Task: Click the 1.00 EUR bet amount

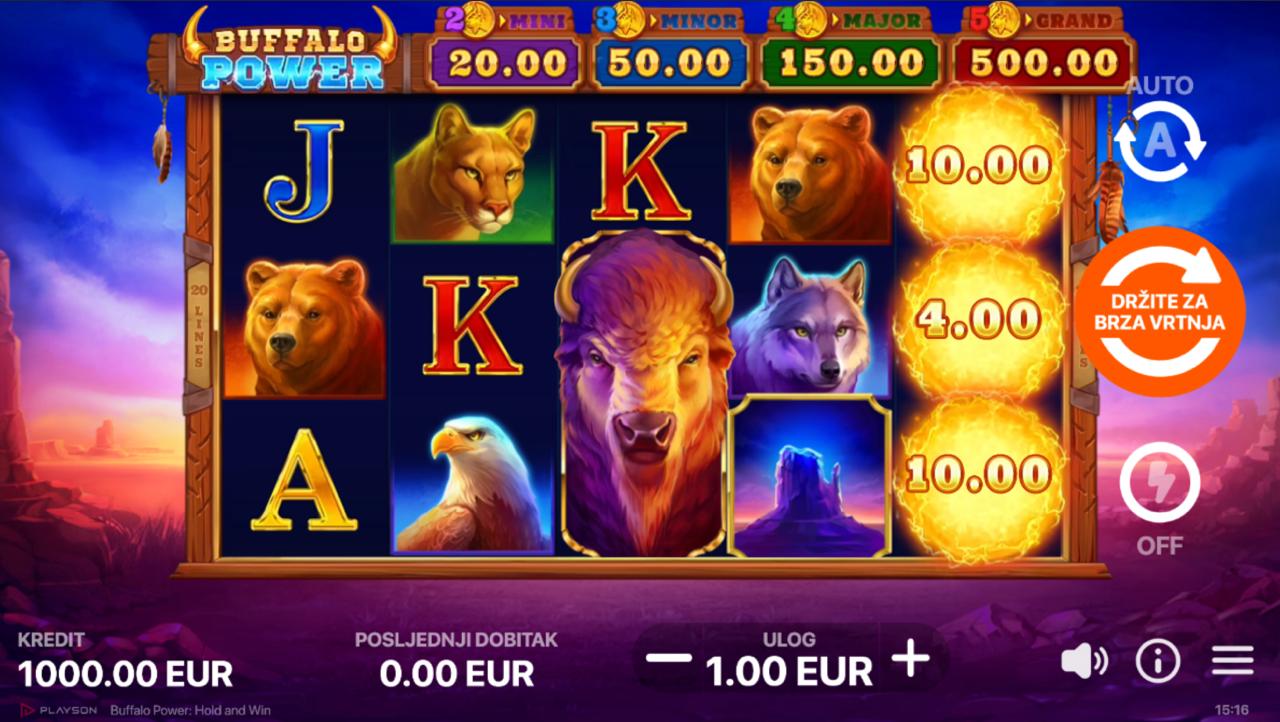Action: [789, 671]
